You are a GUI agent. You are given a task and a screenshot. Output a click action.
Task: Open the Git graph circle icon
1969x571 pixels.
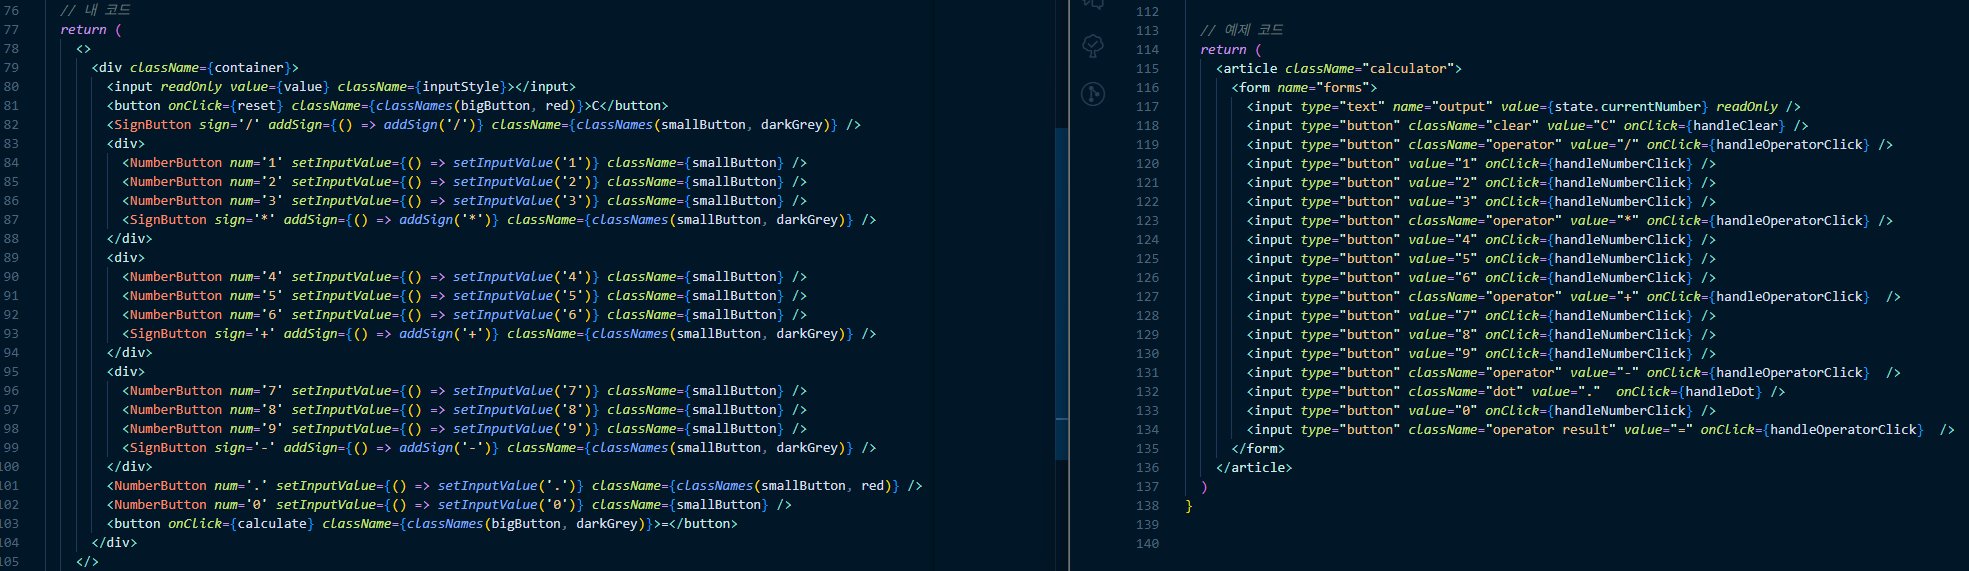coord(1093,94)
